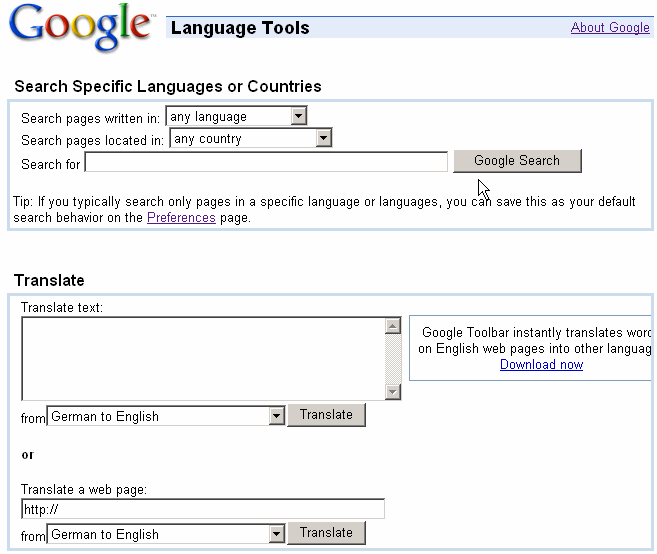Click the 'Search pages written in:' label
The image size is (657, 554).
click(x=91, y=118)
